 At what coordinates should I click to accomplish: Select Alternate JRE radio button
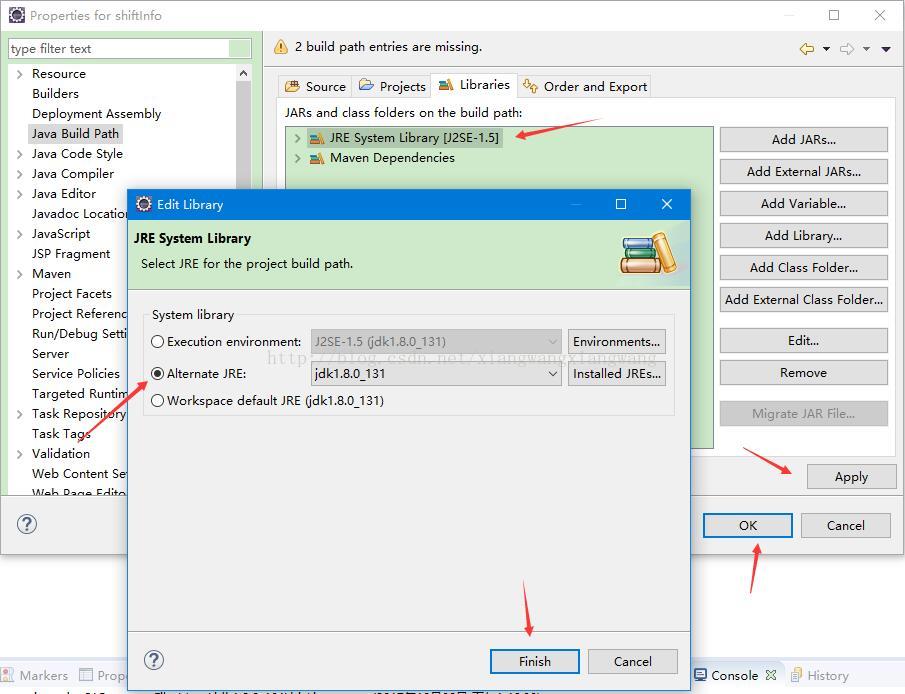157,374
